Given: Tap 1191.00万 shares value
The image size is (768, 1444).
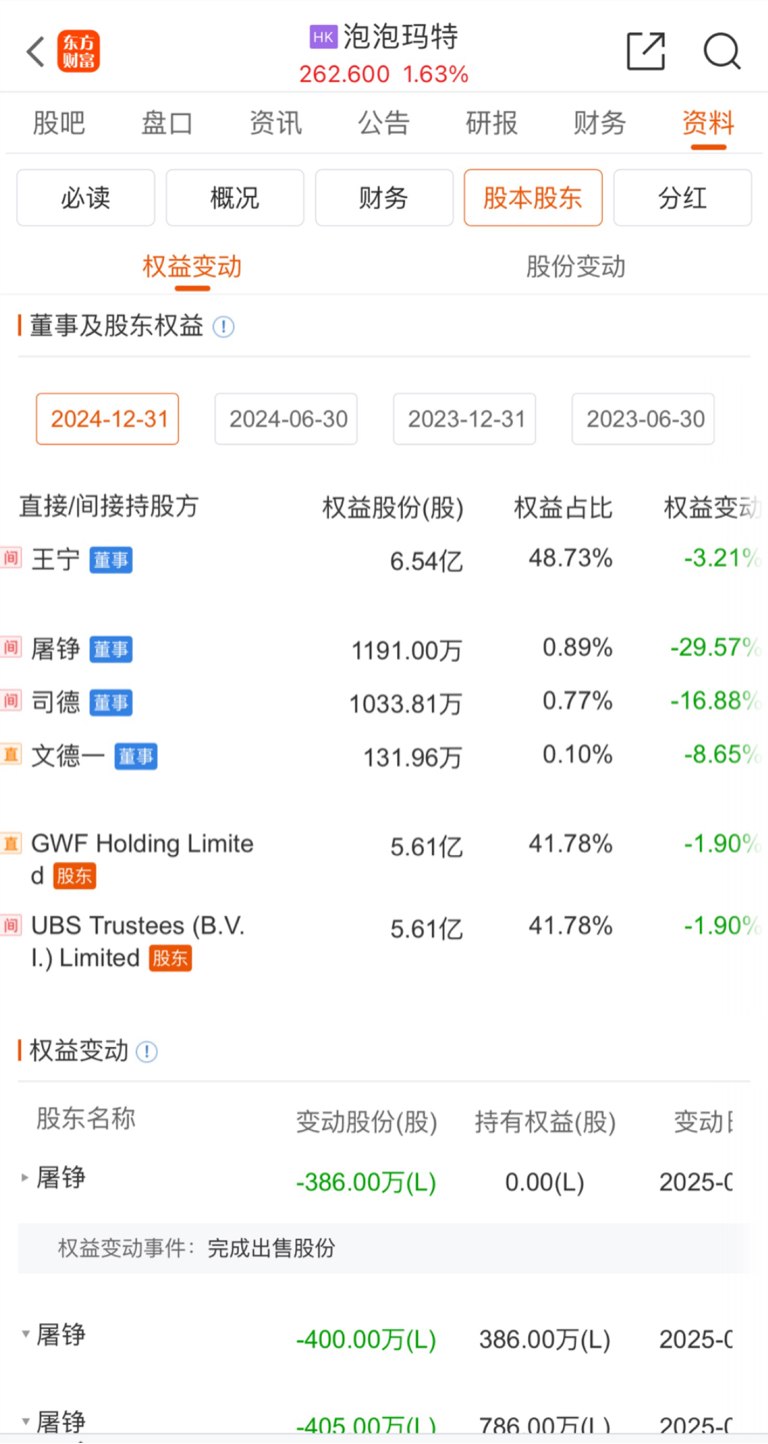Looking at the screenshot, I should pos(407,651).
